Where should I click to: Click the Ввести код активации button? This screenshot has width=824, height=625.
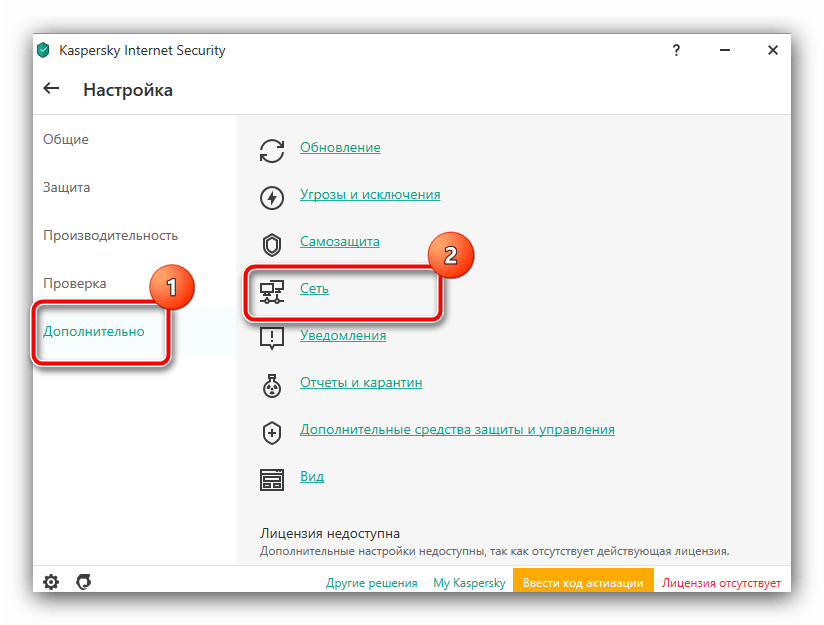(x=583, y=582)
